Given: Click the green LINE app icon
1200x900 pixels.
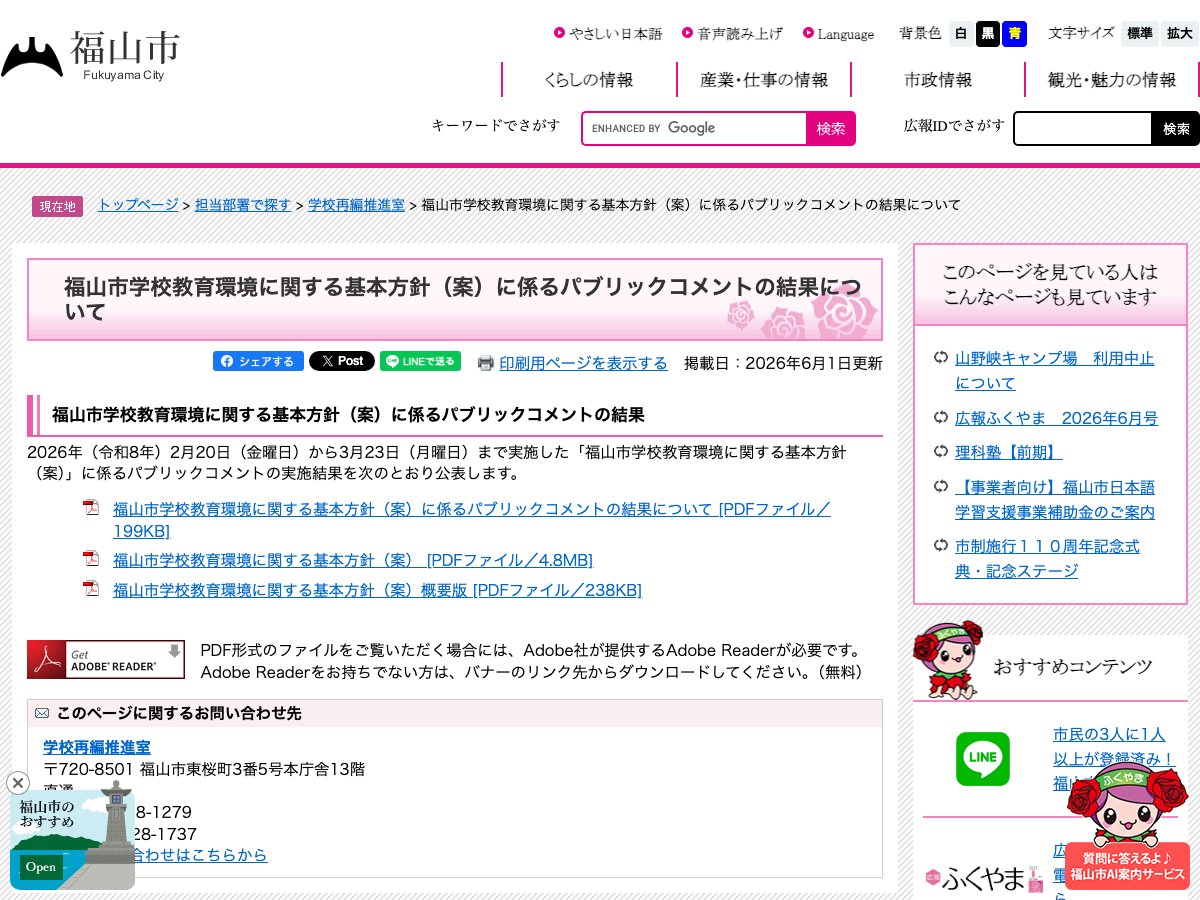Looking at the screenshot, I should pos(983,759).
